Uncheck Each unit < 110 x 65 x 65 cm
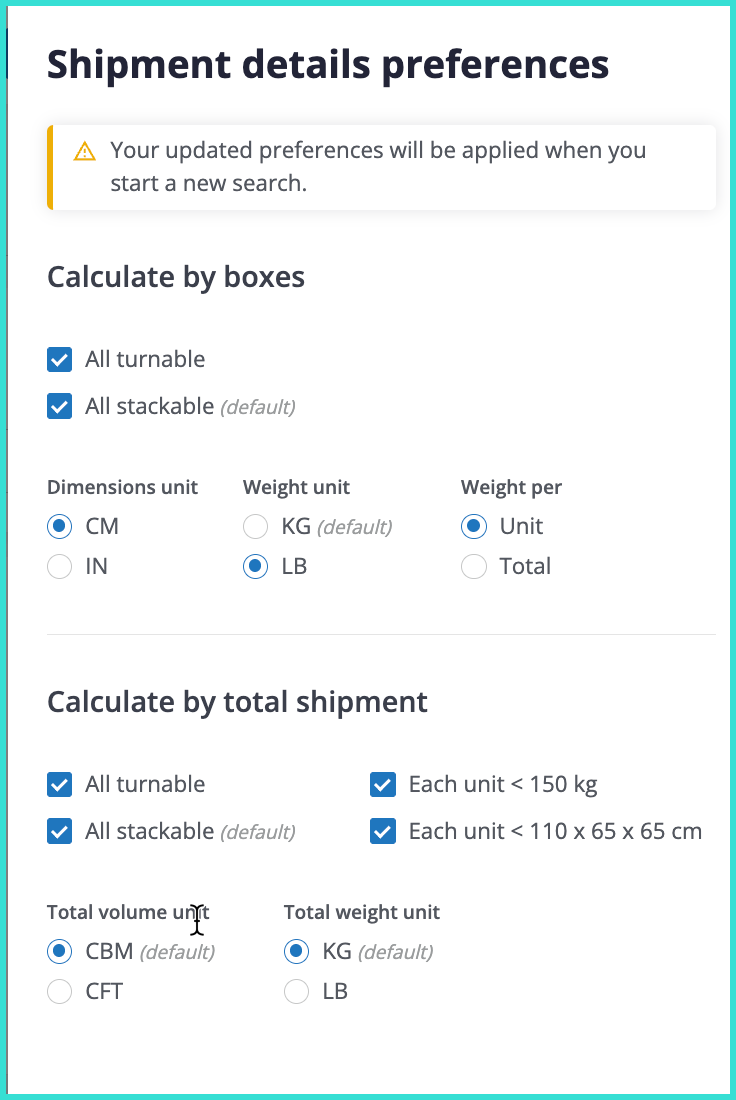The image size is (736, 1100). click(x=383, y=831)
